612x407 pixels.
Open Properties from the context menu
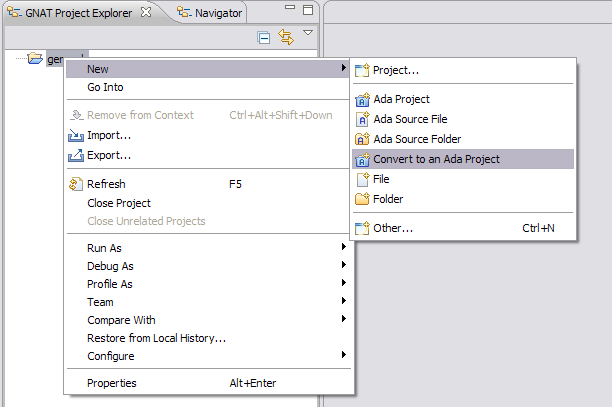(208, 383)
